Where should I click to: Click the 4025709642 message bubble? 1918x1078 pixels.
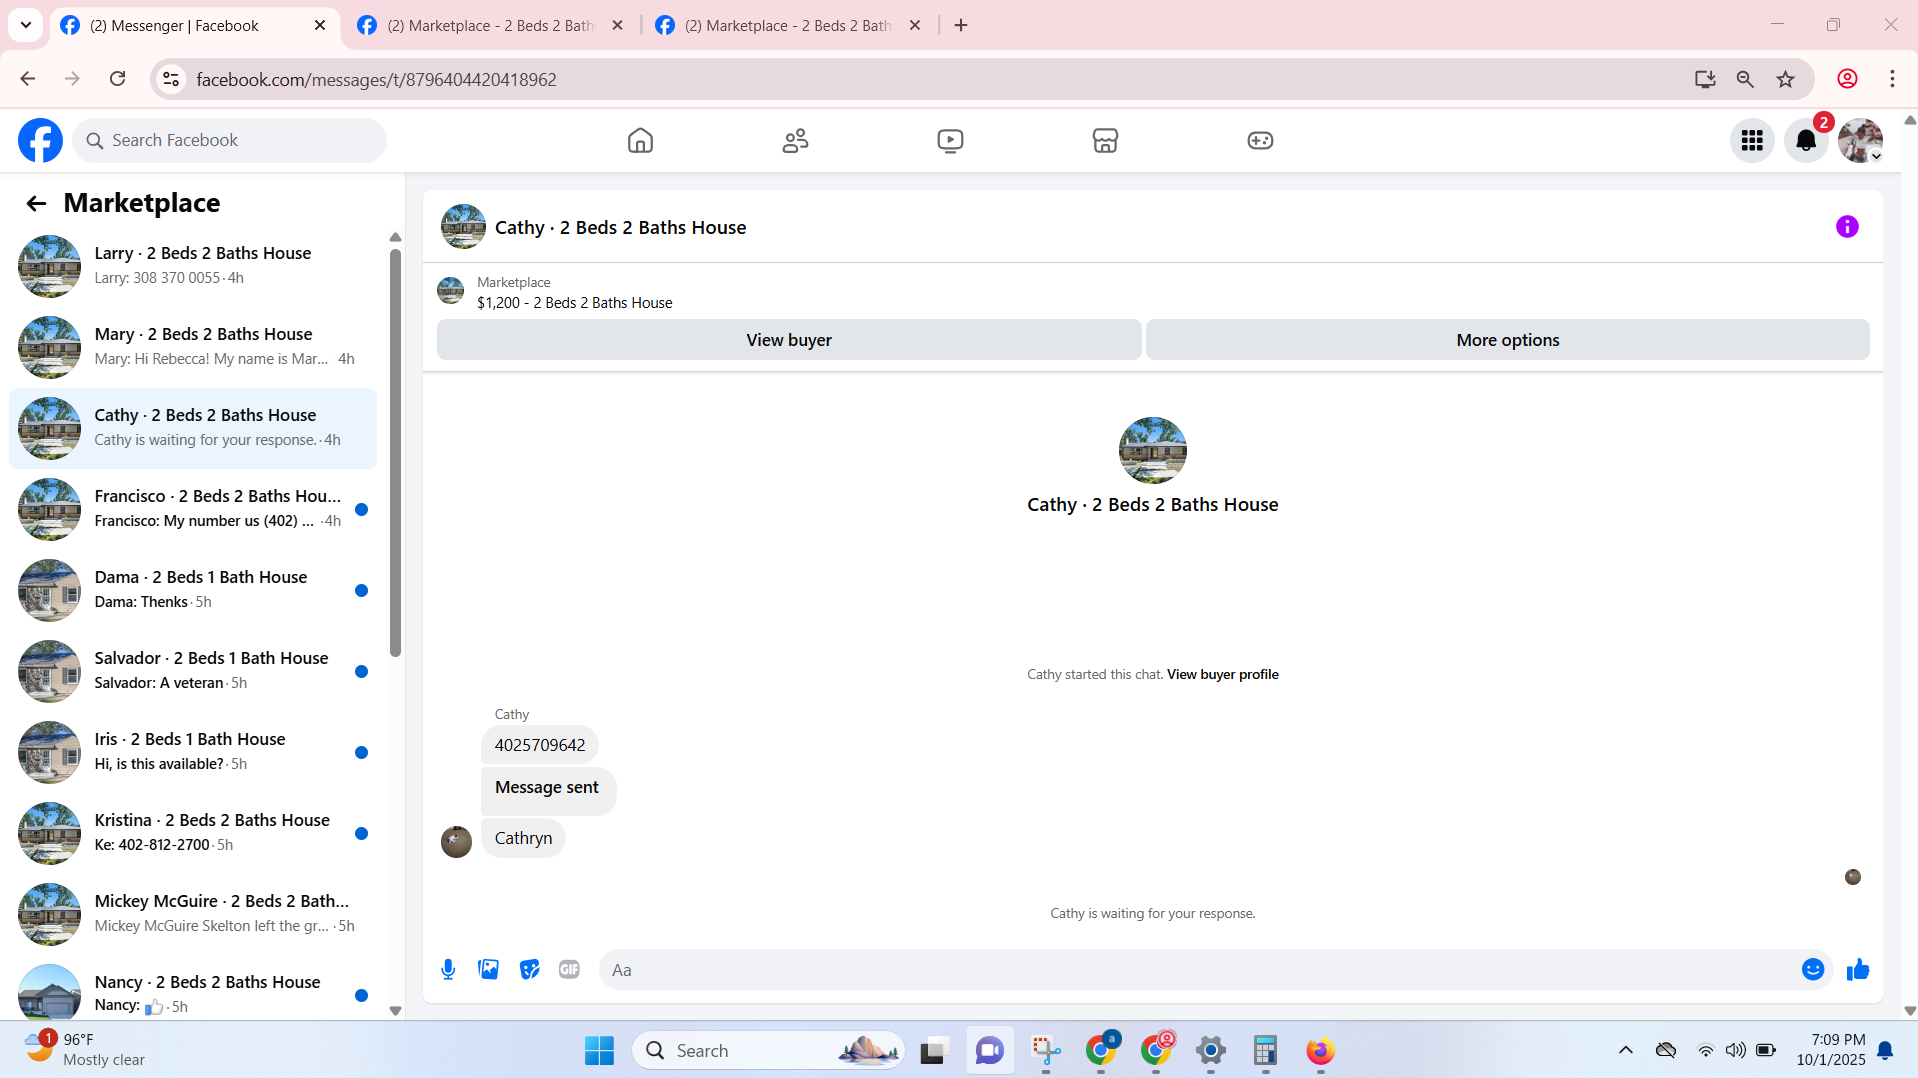540,745
